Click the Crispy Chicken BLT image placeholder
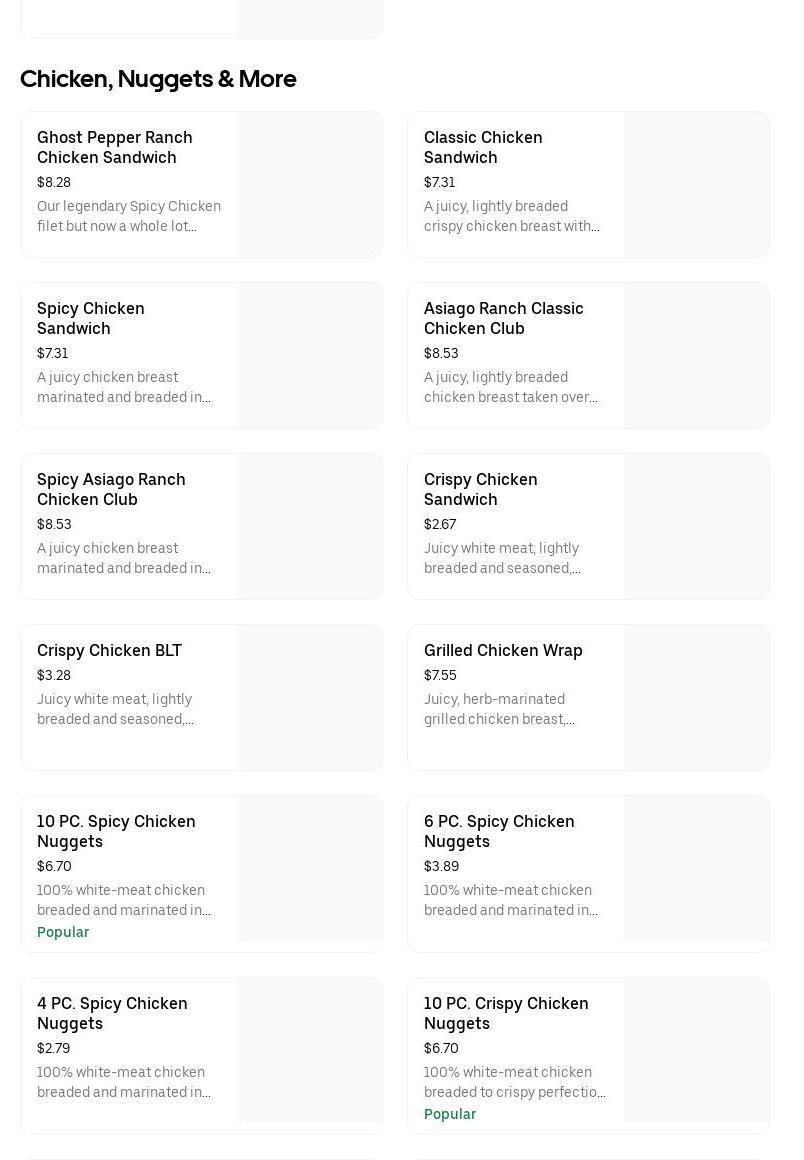The image size is (804, 1160). point(309,698)
